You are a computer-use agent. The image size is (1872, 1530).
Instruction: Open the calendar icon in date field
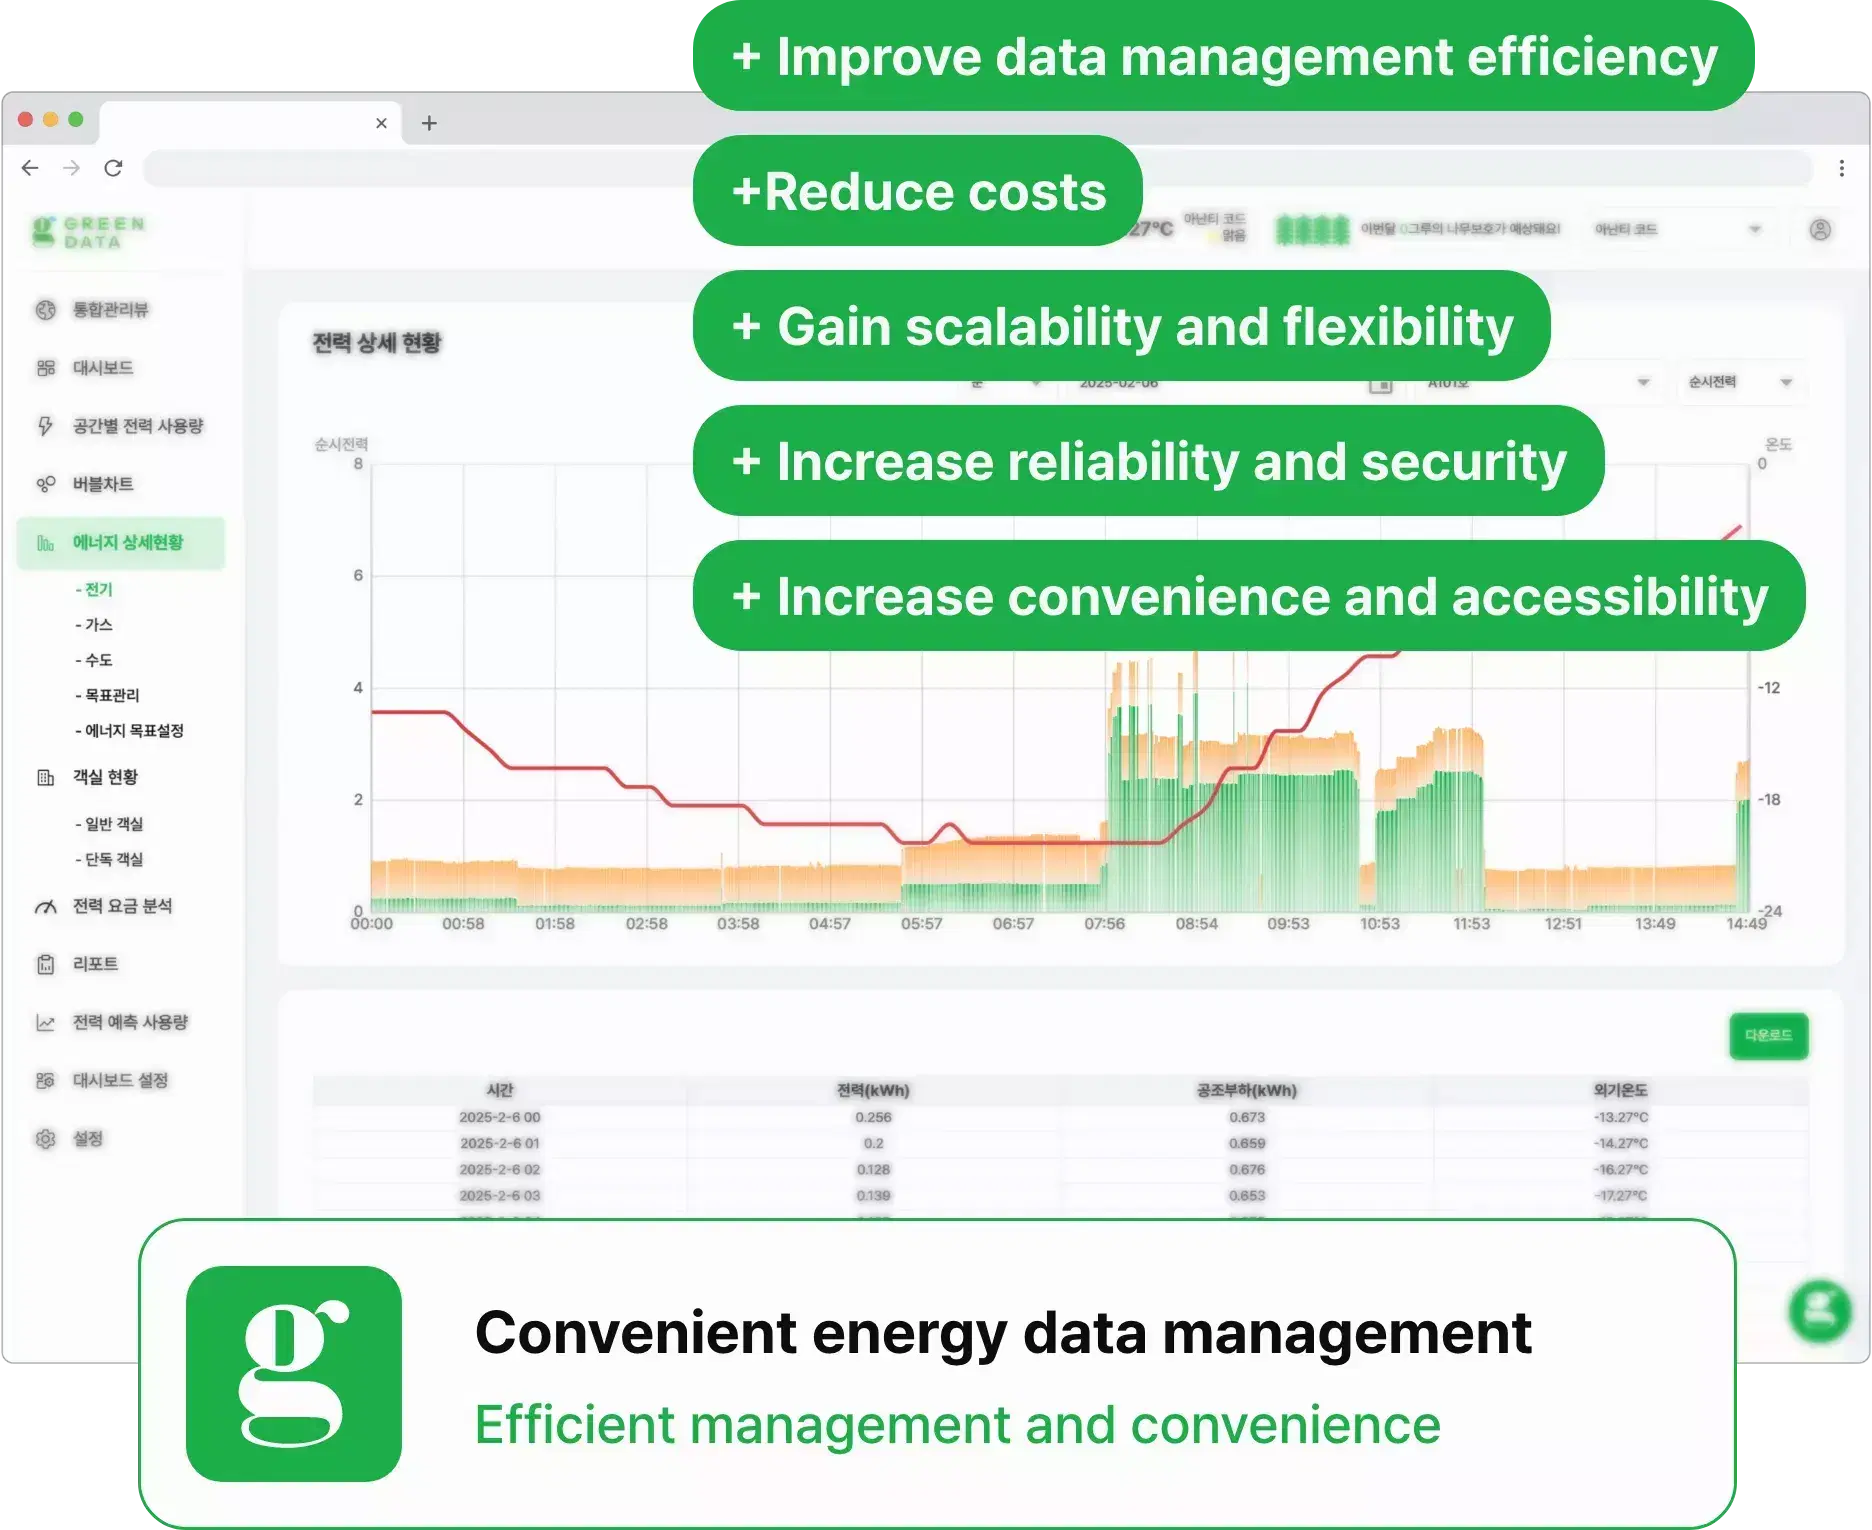pos(1380,384)
